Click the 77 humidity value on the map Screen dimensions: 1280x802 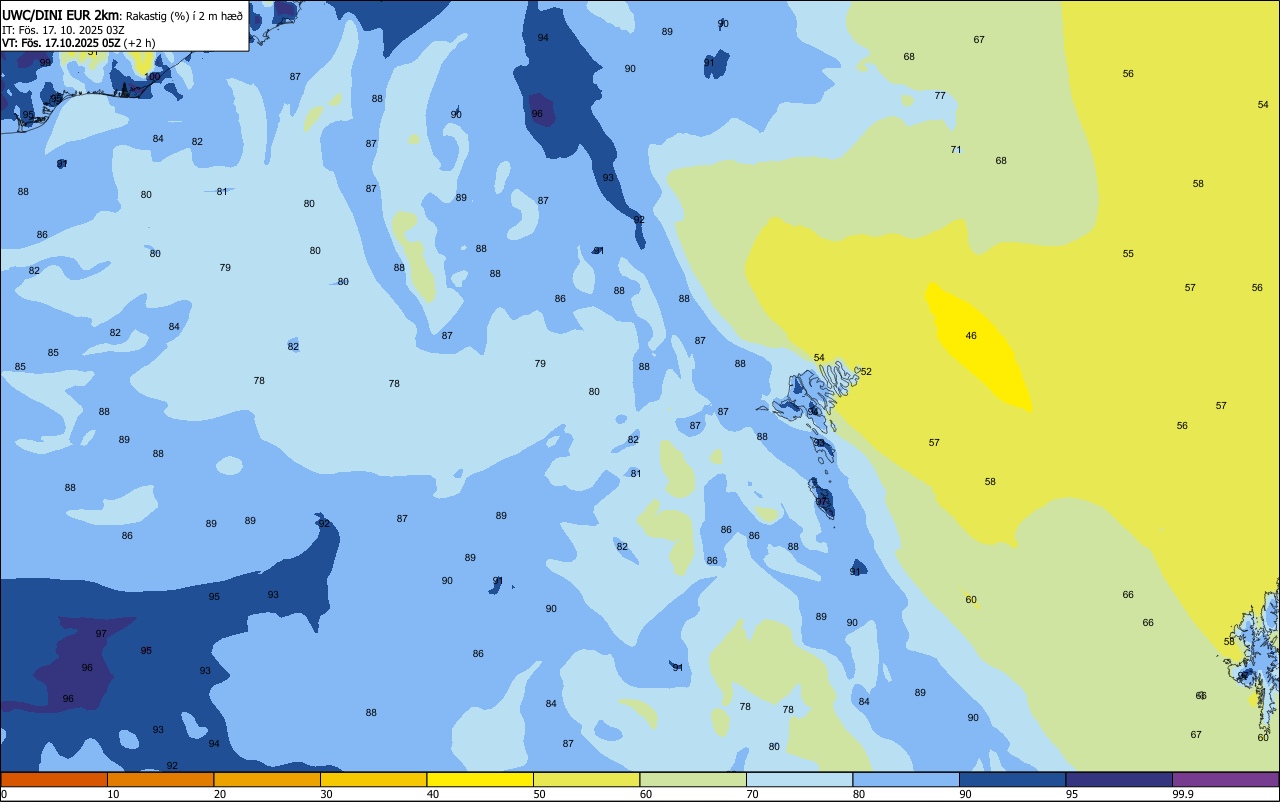coord(940,96)
